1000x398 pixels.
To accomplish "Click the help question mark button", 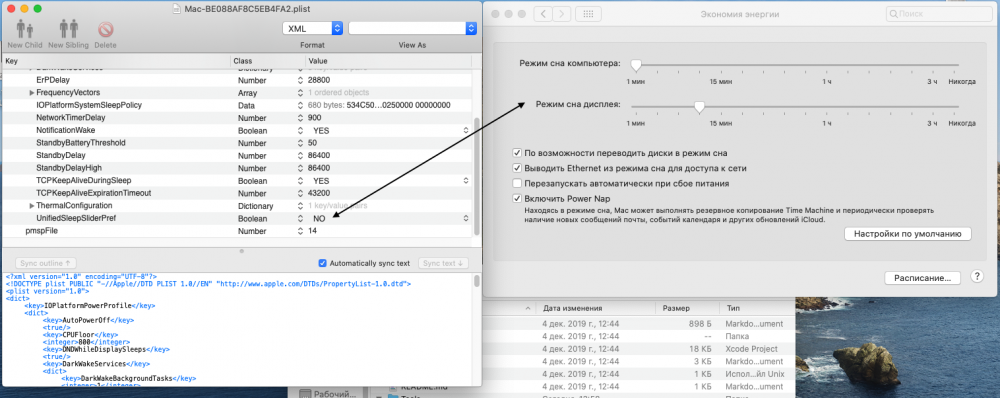I will 977,277.
